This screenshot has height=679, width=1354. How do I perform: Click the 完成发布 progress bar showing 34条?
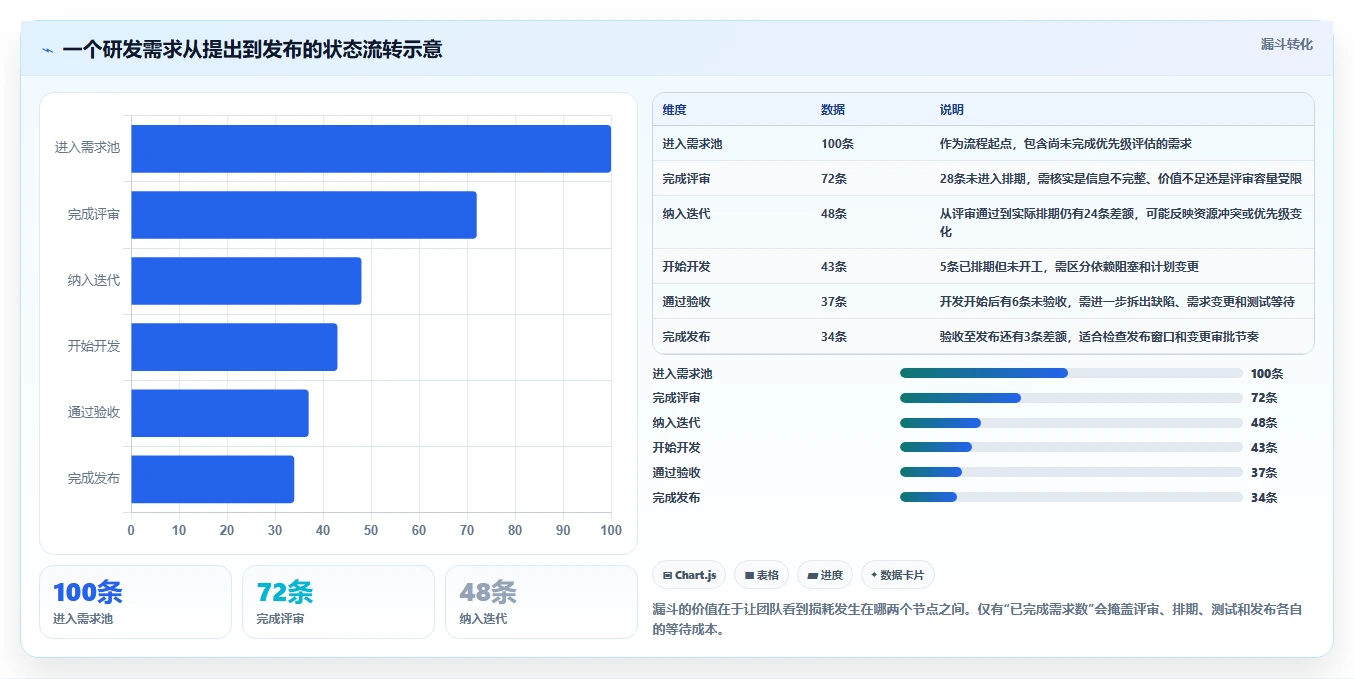(1071, 497)
